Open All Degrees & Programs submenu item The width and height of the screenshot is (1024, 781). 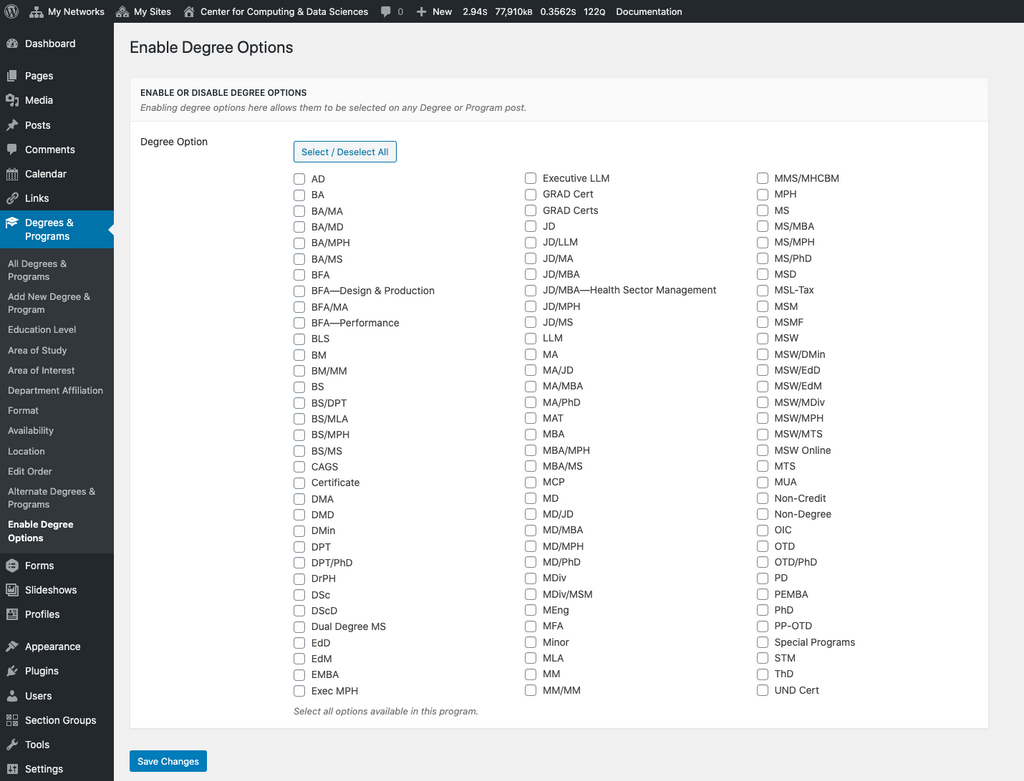[x=37, y=270]
